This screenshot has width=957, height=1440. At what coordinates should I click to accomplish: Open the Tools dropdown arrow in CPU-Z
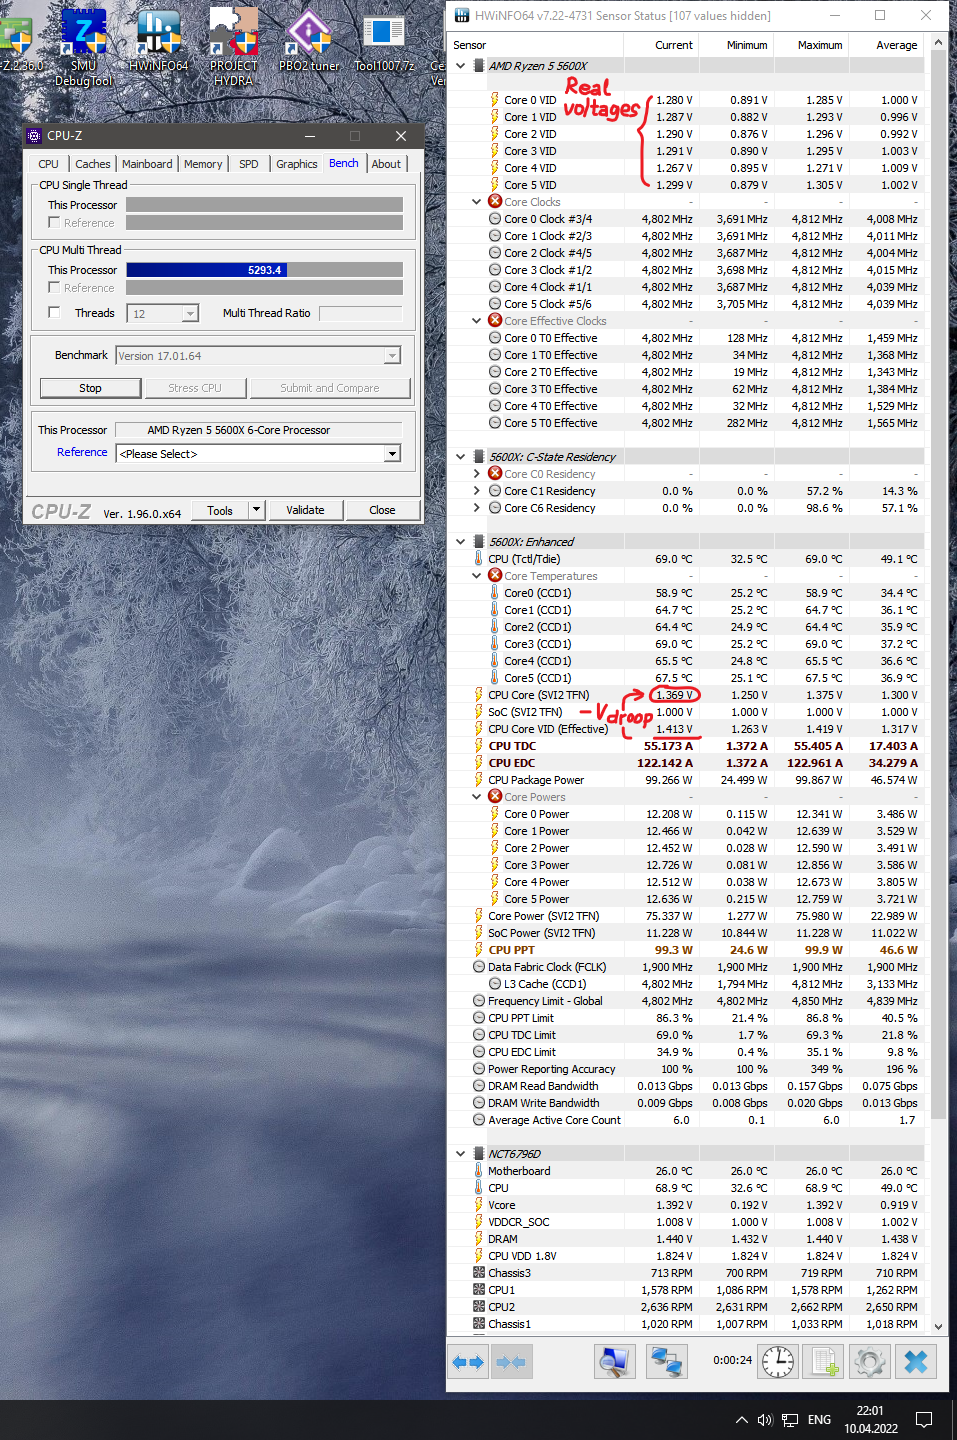[x=256, y=510]
